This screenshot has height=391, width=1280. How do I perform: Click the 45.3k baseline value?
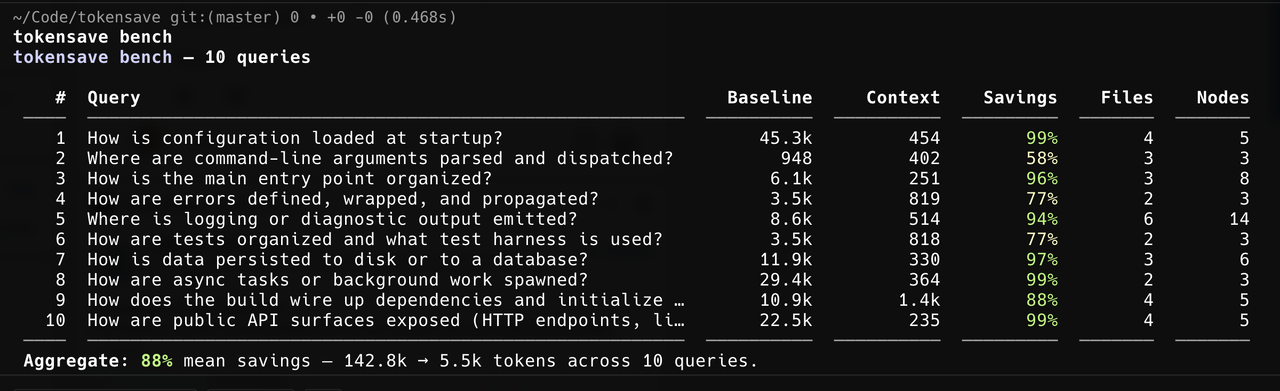(786, 138)
